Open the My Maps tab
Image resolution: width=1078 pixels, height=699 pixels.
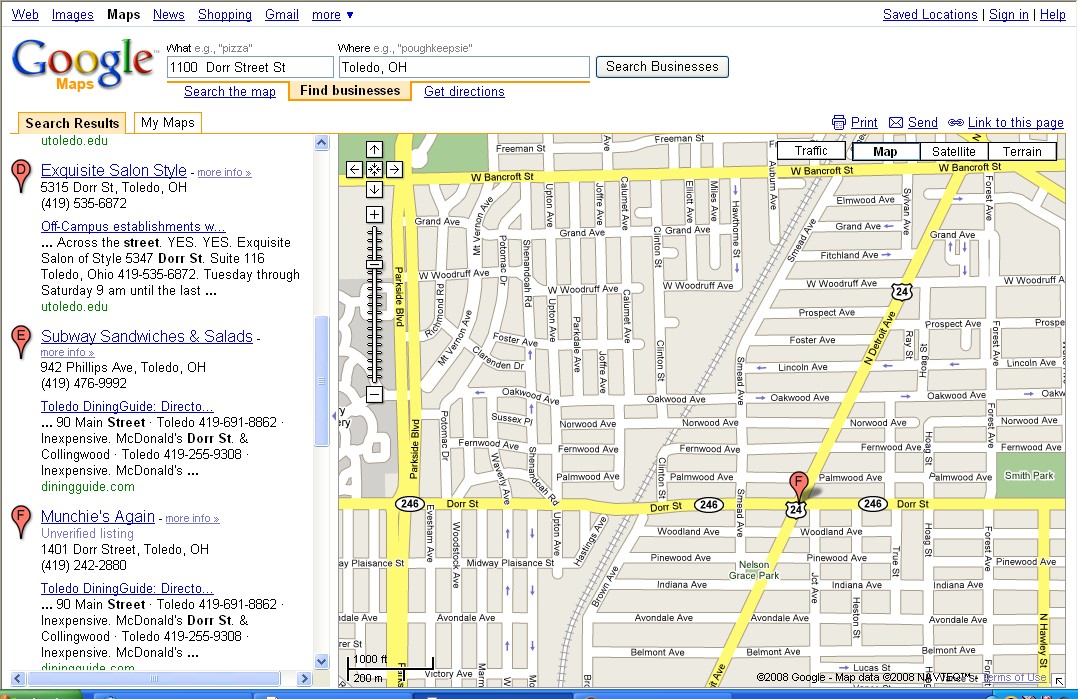click(167, 122)
